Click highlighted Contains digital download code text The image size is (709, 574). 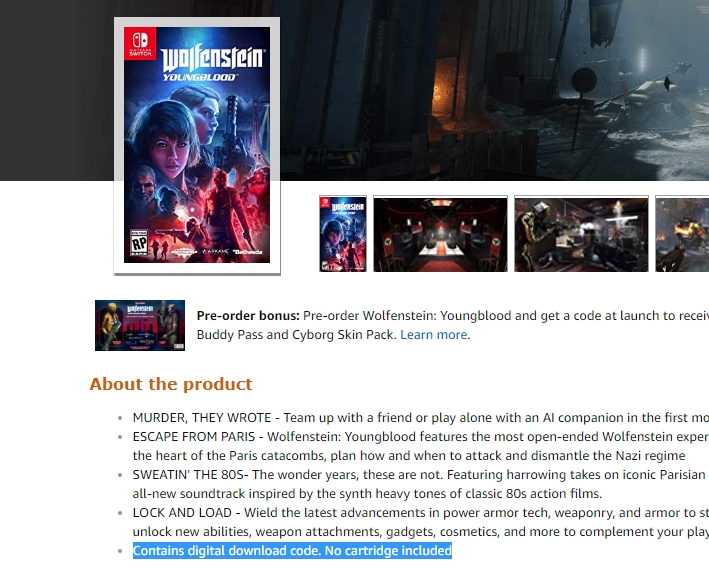point(292,550)
